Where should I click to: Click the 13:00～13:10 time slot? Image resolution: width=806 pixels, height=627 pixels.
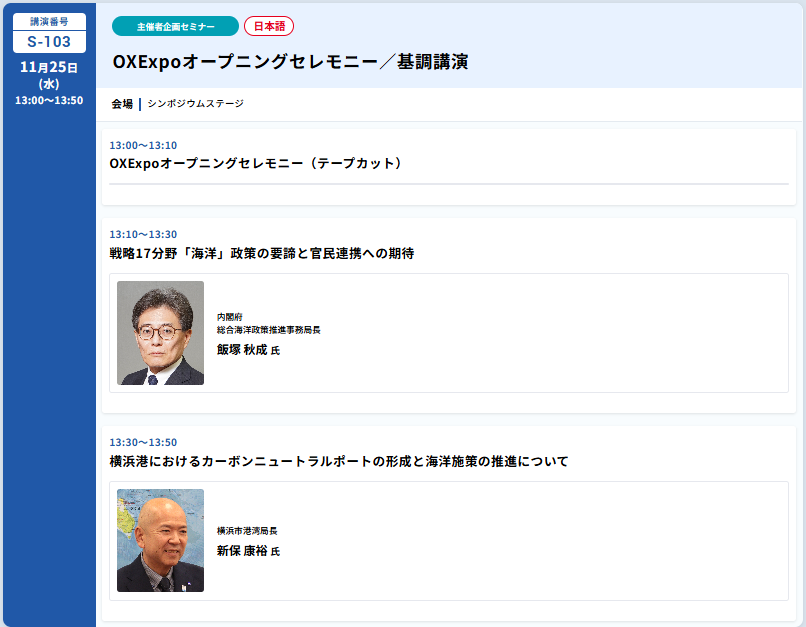point(143,145)
